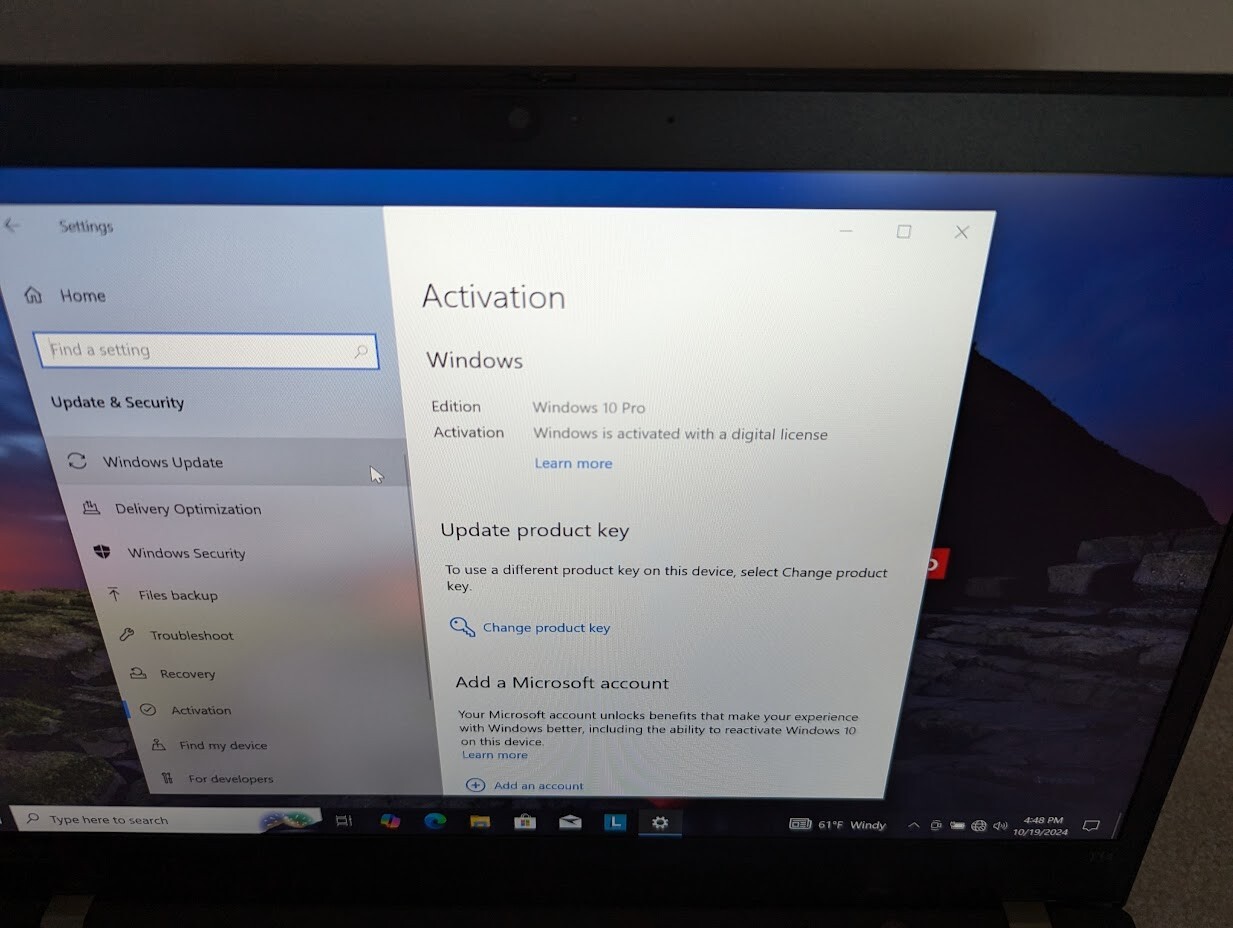Click the battery tray icon
The image size is (1233, 928).
pyautogui.click(x=957, y=826)
